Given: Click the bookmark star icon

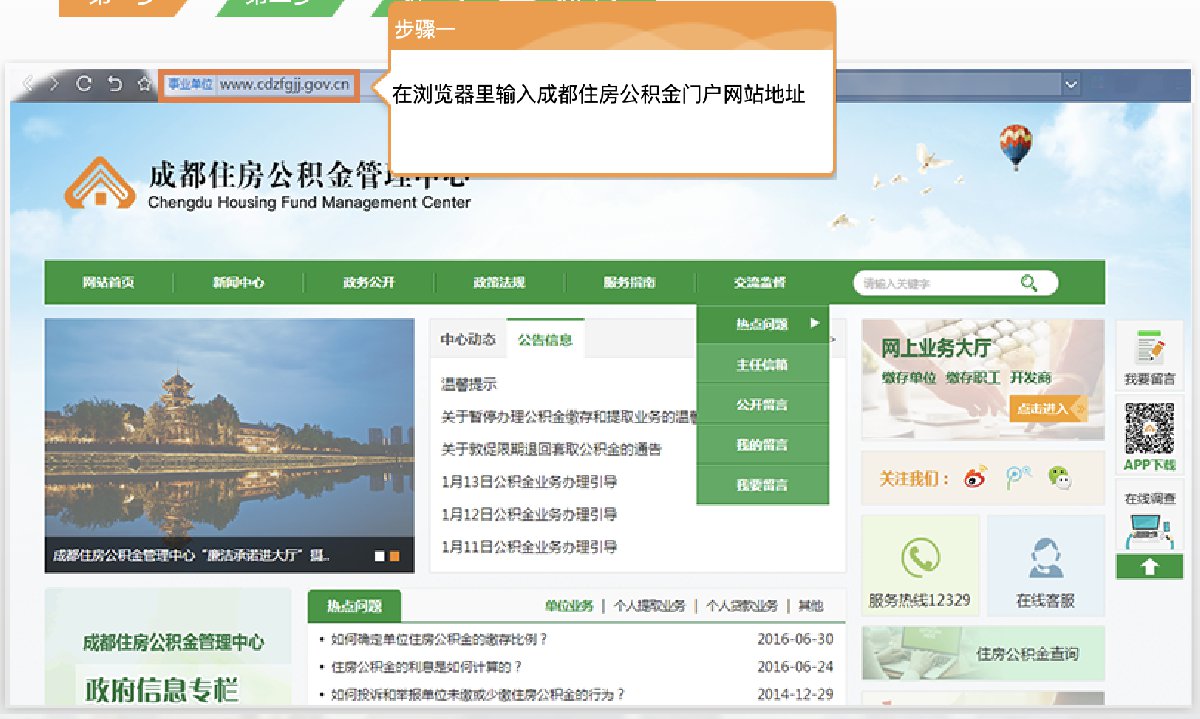Looking at the screenshot, I should (144, 84).
